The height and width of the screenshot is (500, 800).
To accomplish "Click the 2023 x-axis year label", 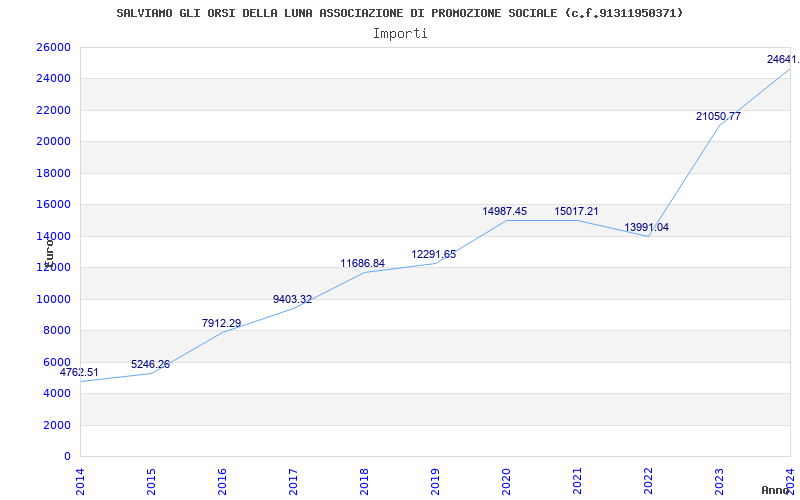I will pyautogui.click(x=719, y=481).
